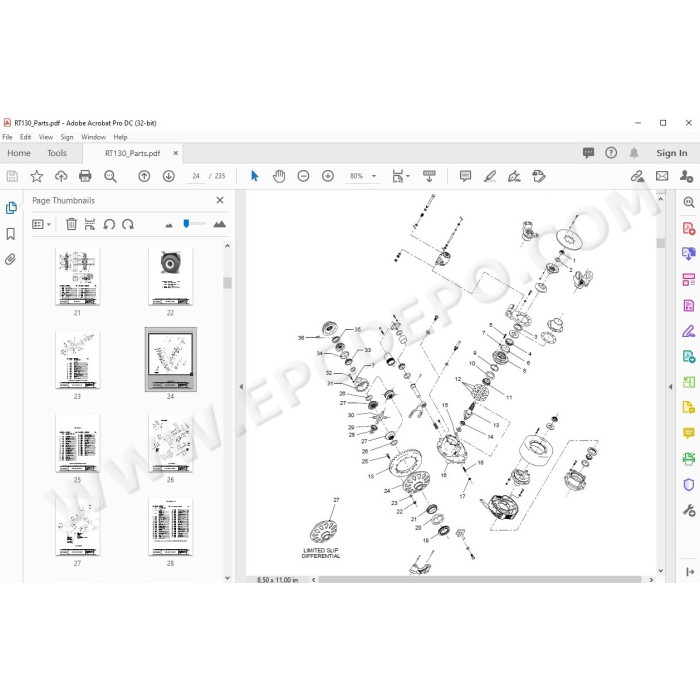The height and width of the screenshot is (700, 700).
Task: Upload the file with the cloud icon
Action: point(61,176)
